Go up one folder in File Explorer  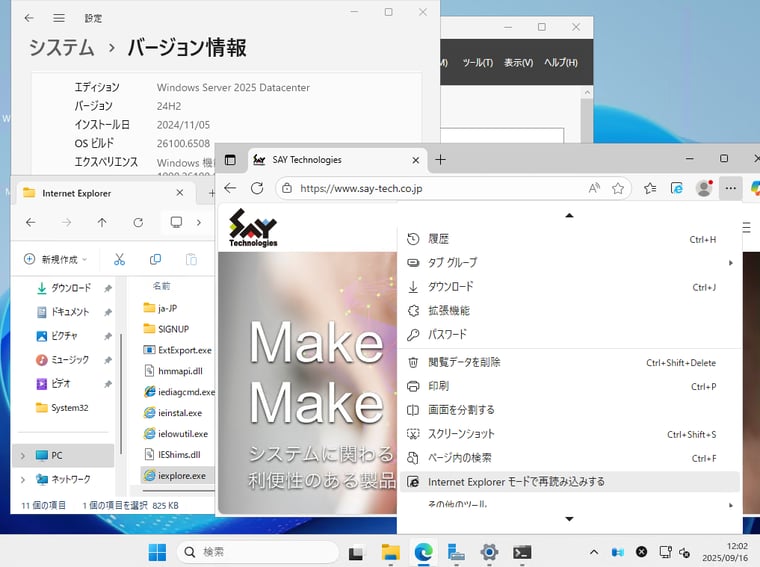pos(102,222)
